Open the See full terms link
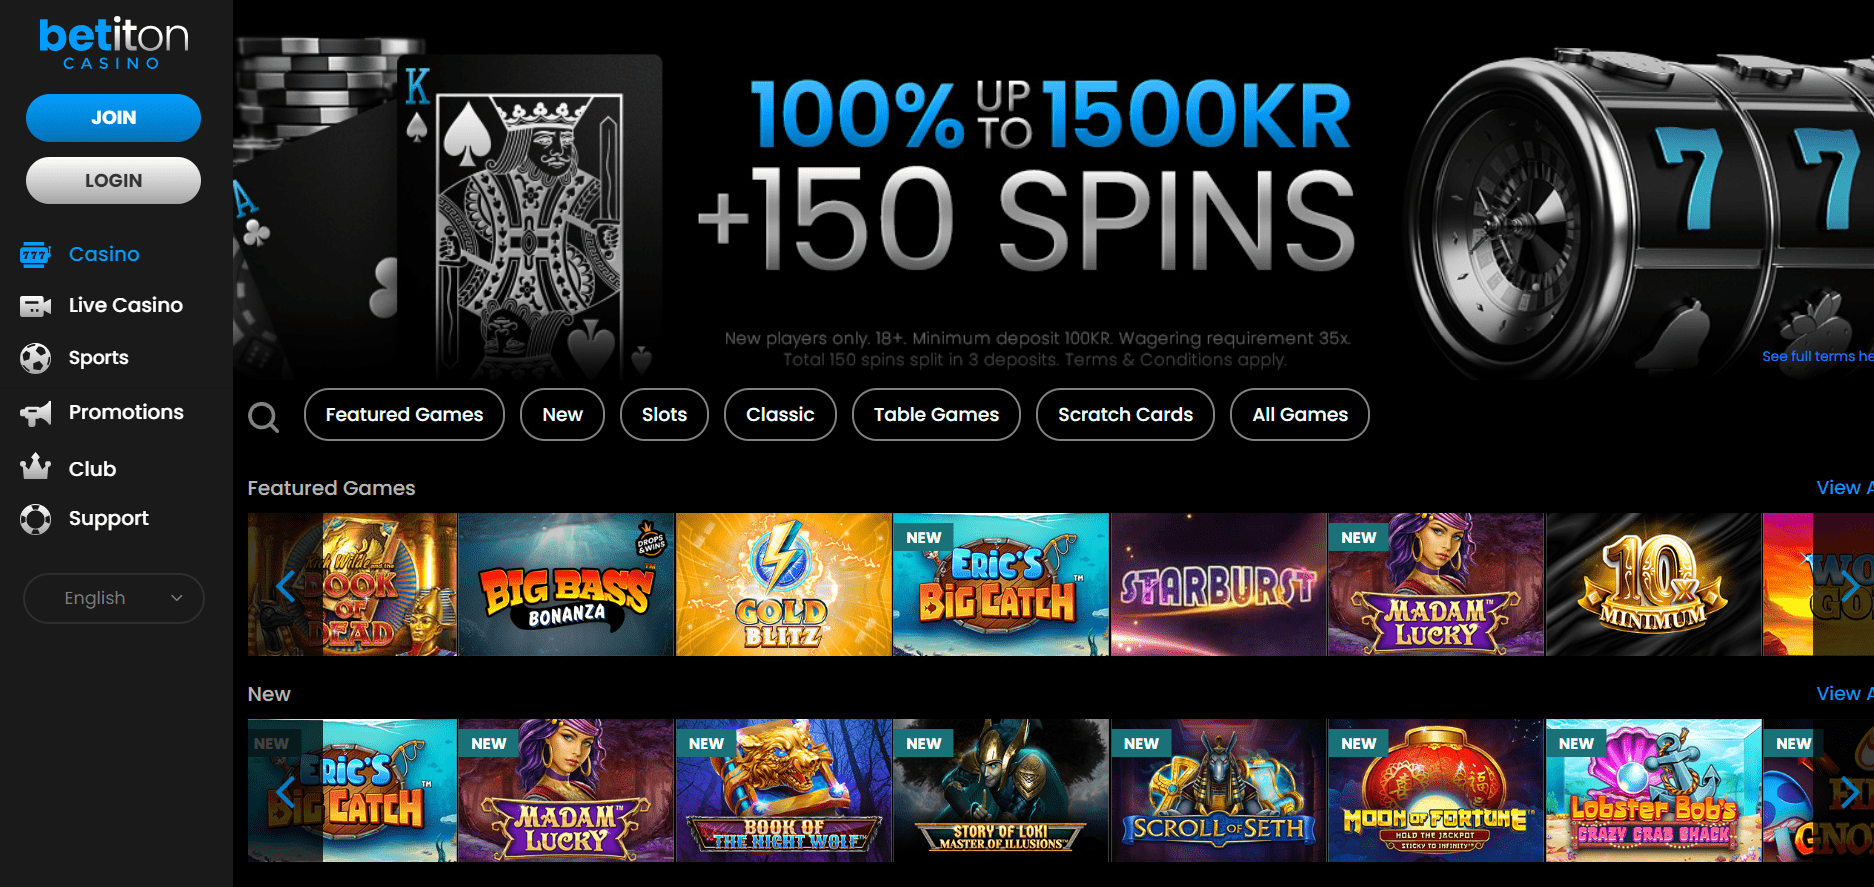Image resolution: width=1874 pixels, height=887 pixels. 1817,356
